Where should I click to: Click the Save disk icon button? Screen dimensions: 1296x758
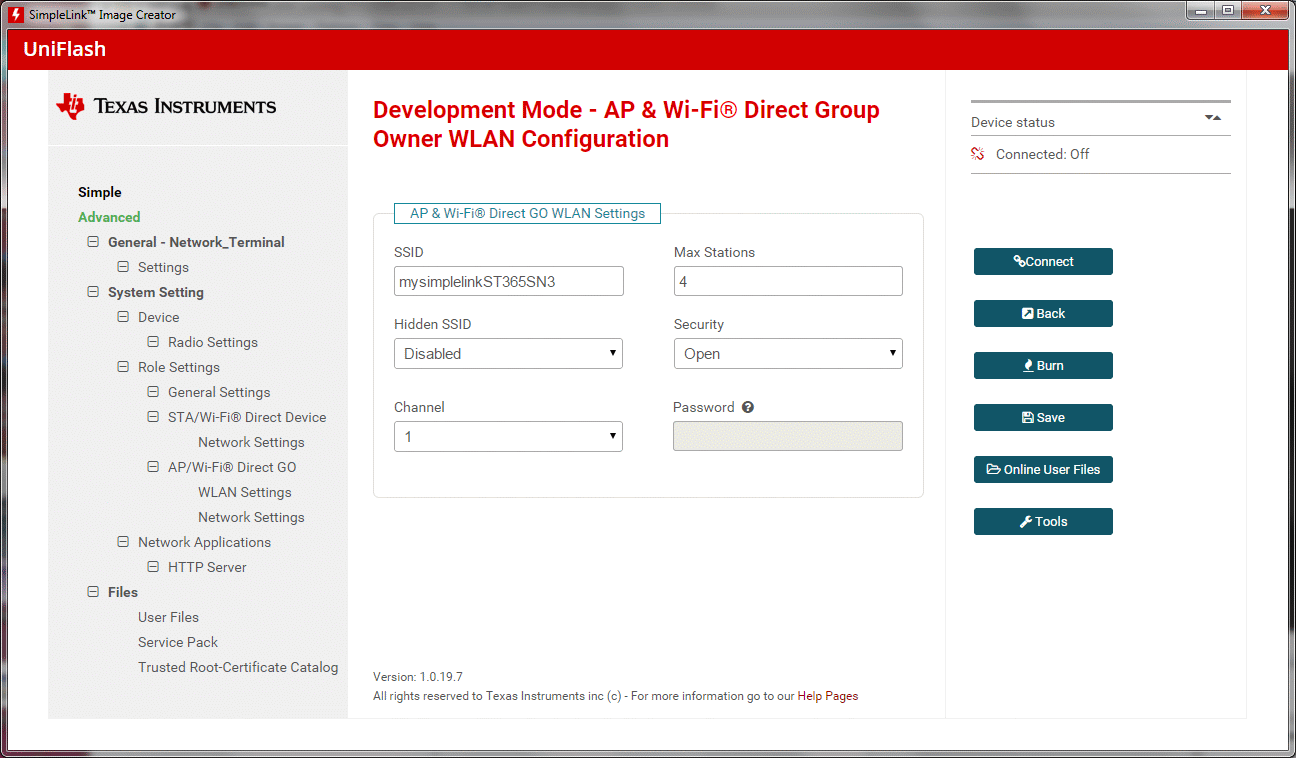coord(1026,417)
